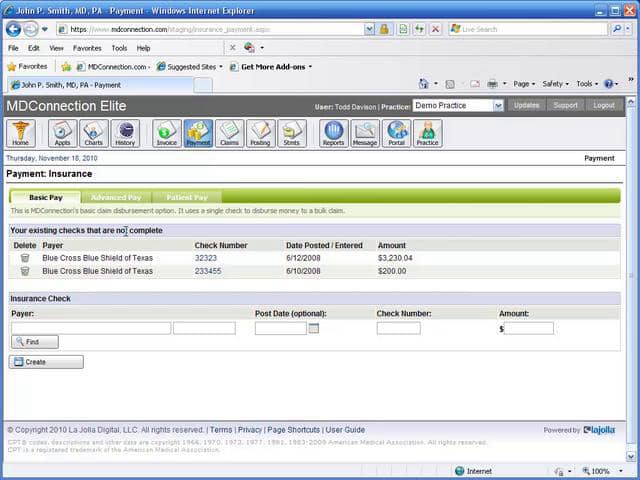640x480 pixels.
Task: Click the Support header button
Action: click(565, 105)
